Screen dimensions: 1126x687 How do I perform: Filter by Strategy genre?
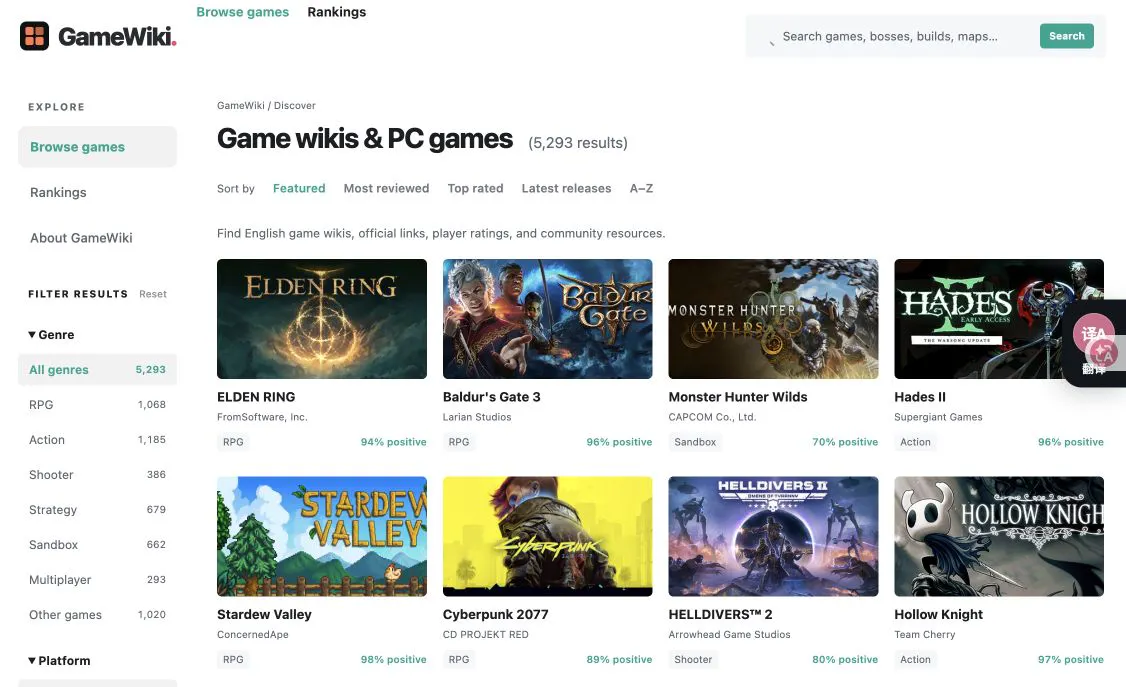tap(98, 510)
